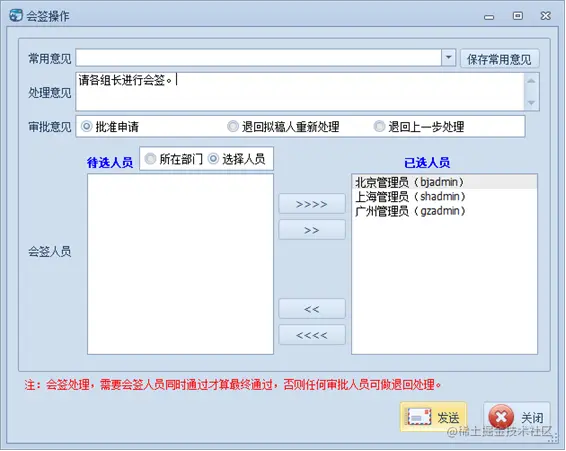
Task: Click the >>>> add-all button
Action: click(312, 204)
